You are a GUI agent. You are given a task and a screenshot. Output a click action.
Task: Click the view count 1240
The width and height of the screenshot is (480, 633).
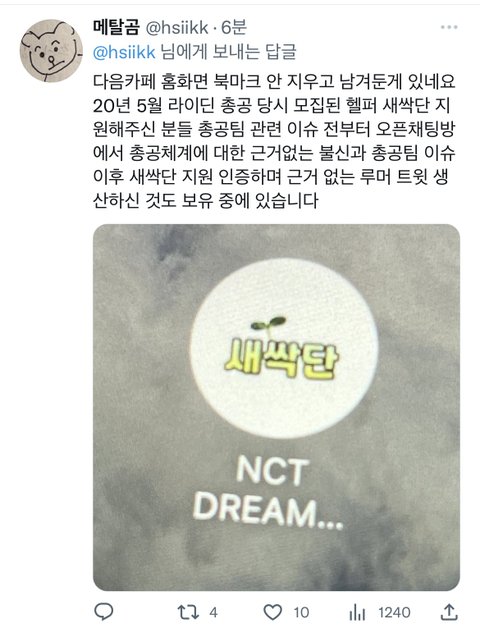(x=394, y=612)
